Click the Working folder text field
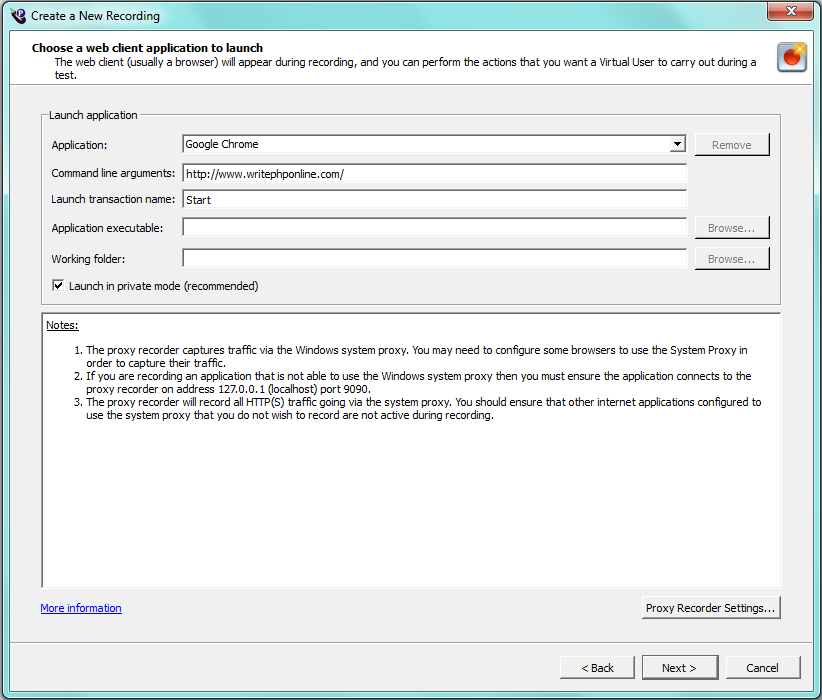The width and height of the screenshot is (822, 700). tap(434, 259)
